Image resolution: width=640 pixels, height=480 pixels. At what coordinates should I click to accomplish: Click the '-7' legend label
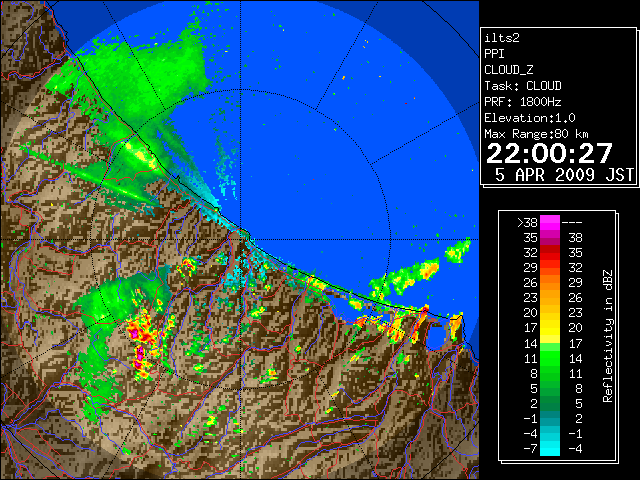[530, 449]
